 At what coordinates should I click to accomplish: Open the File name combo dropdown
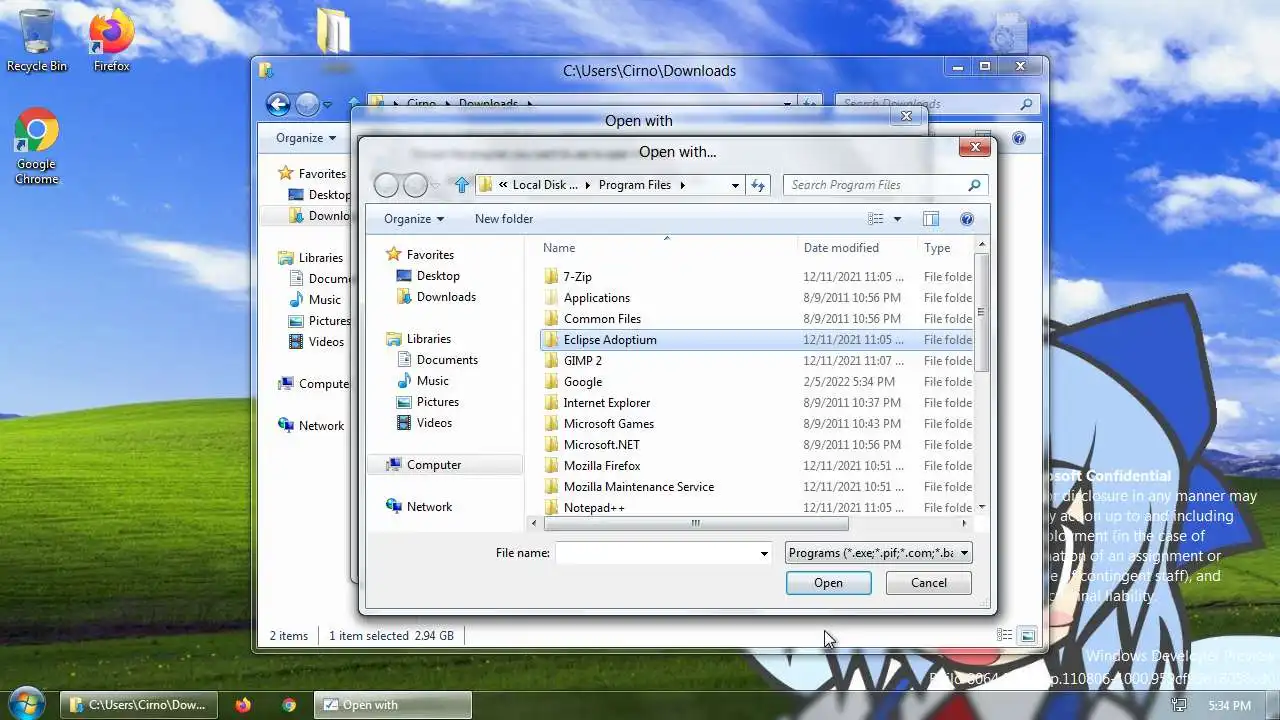764,553
